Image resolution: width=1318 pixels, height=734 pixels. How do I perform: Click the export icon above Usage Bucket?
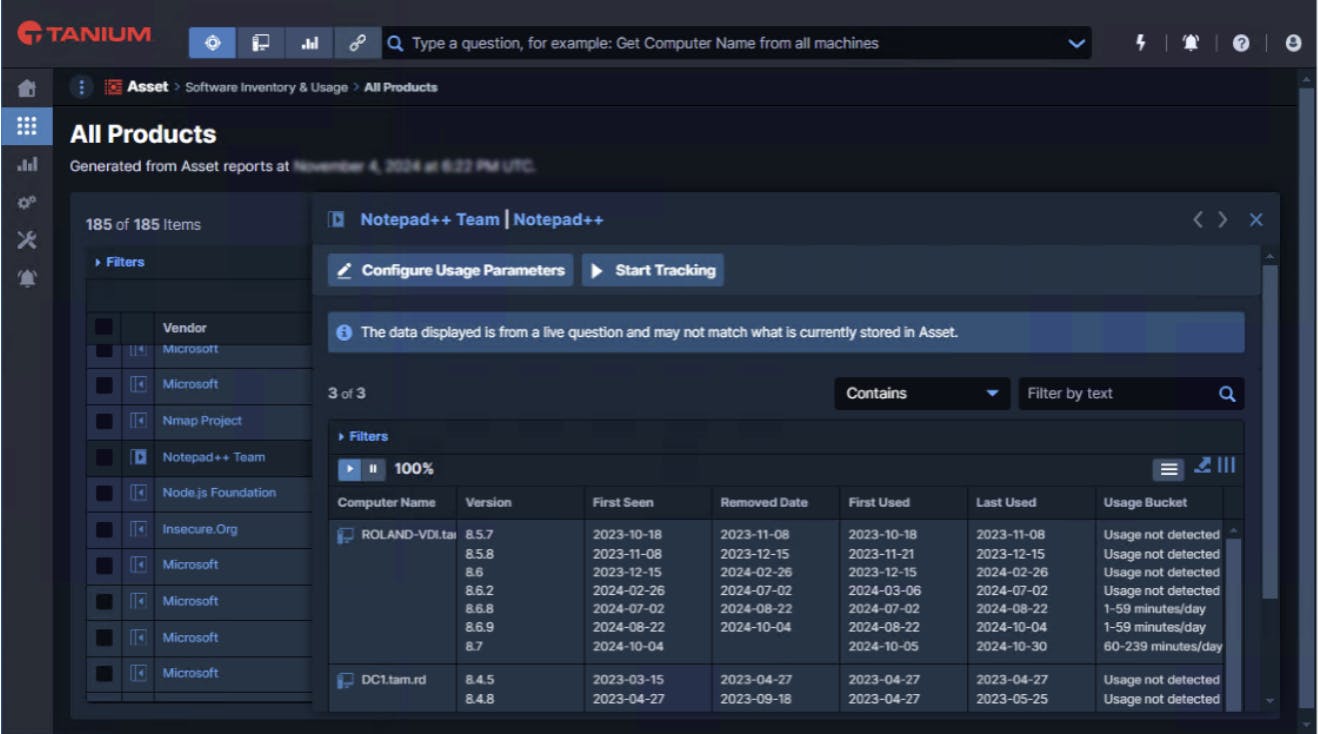click(x=1202, y=466)
